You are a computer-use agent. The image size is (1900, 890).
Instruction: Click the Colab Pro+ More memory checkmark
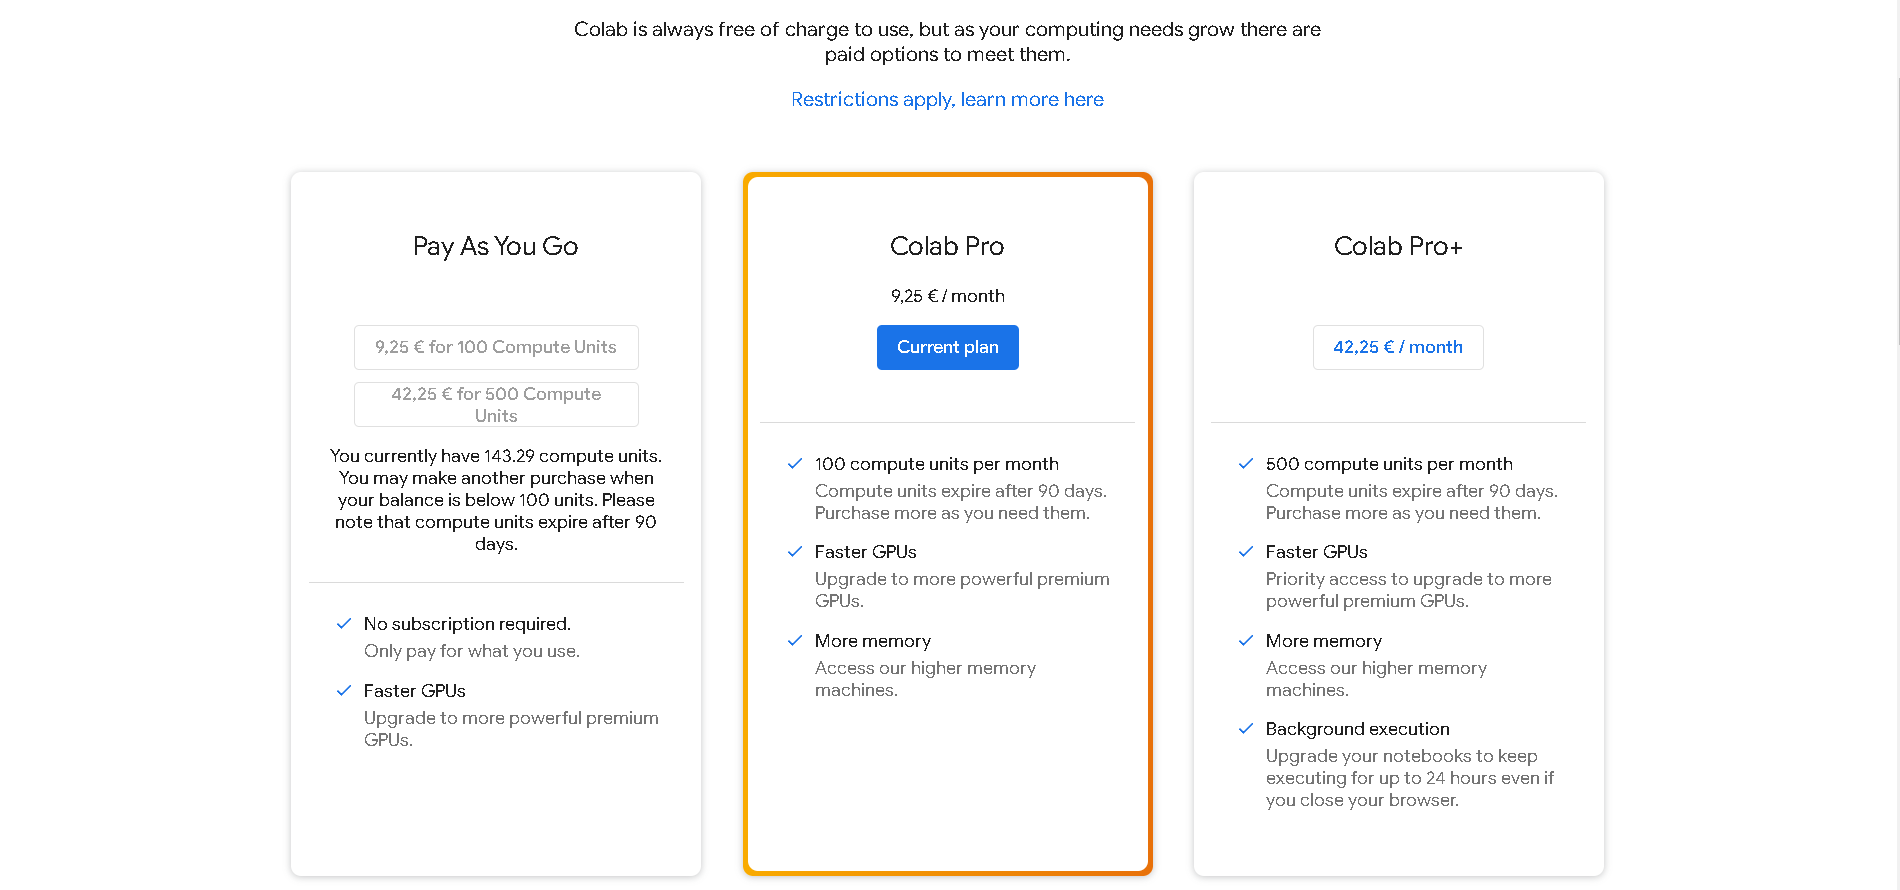pyautogui.click(x=1246, y=640)
